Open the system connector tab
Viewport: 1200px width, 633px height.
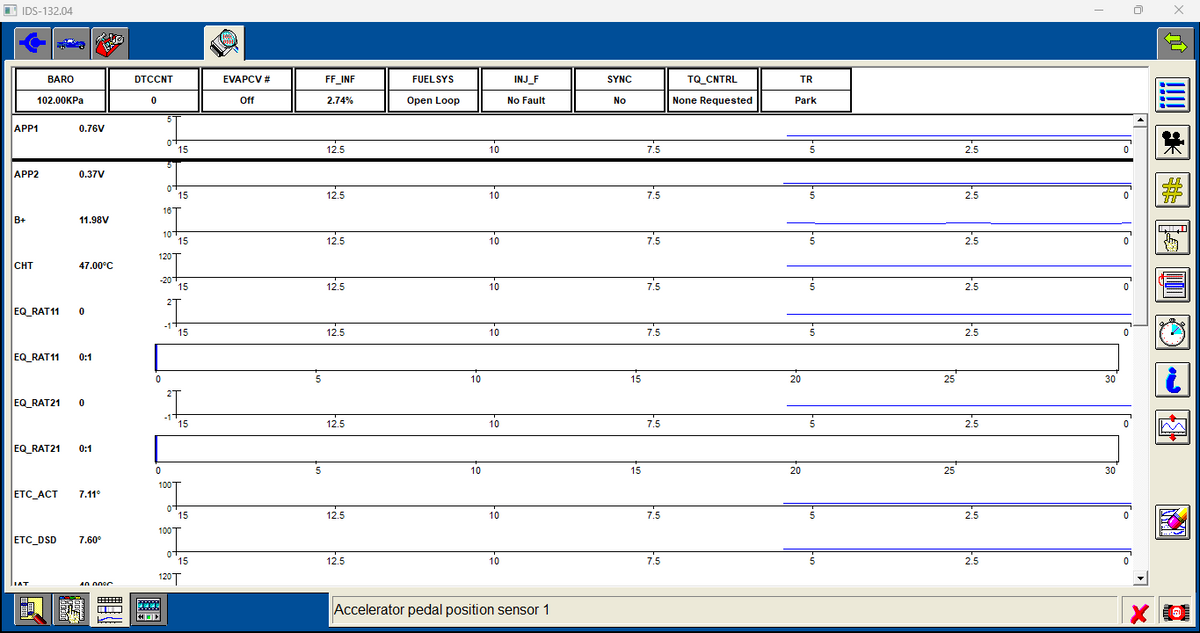[33, 43]
